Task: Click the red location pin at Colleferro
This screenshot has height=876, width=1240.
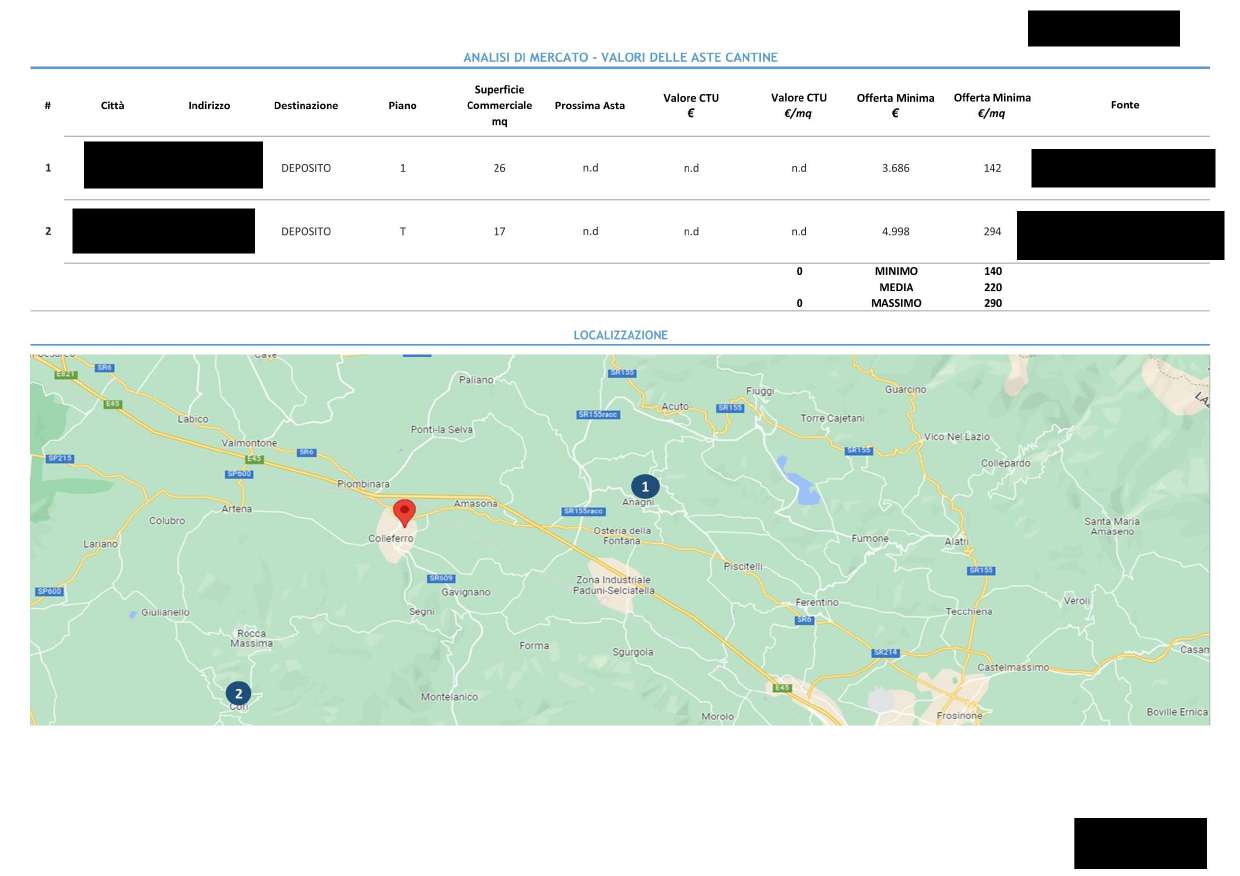Action: (404, 512)
